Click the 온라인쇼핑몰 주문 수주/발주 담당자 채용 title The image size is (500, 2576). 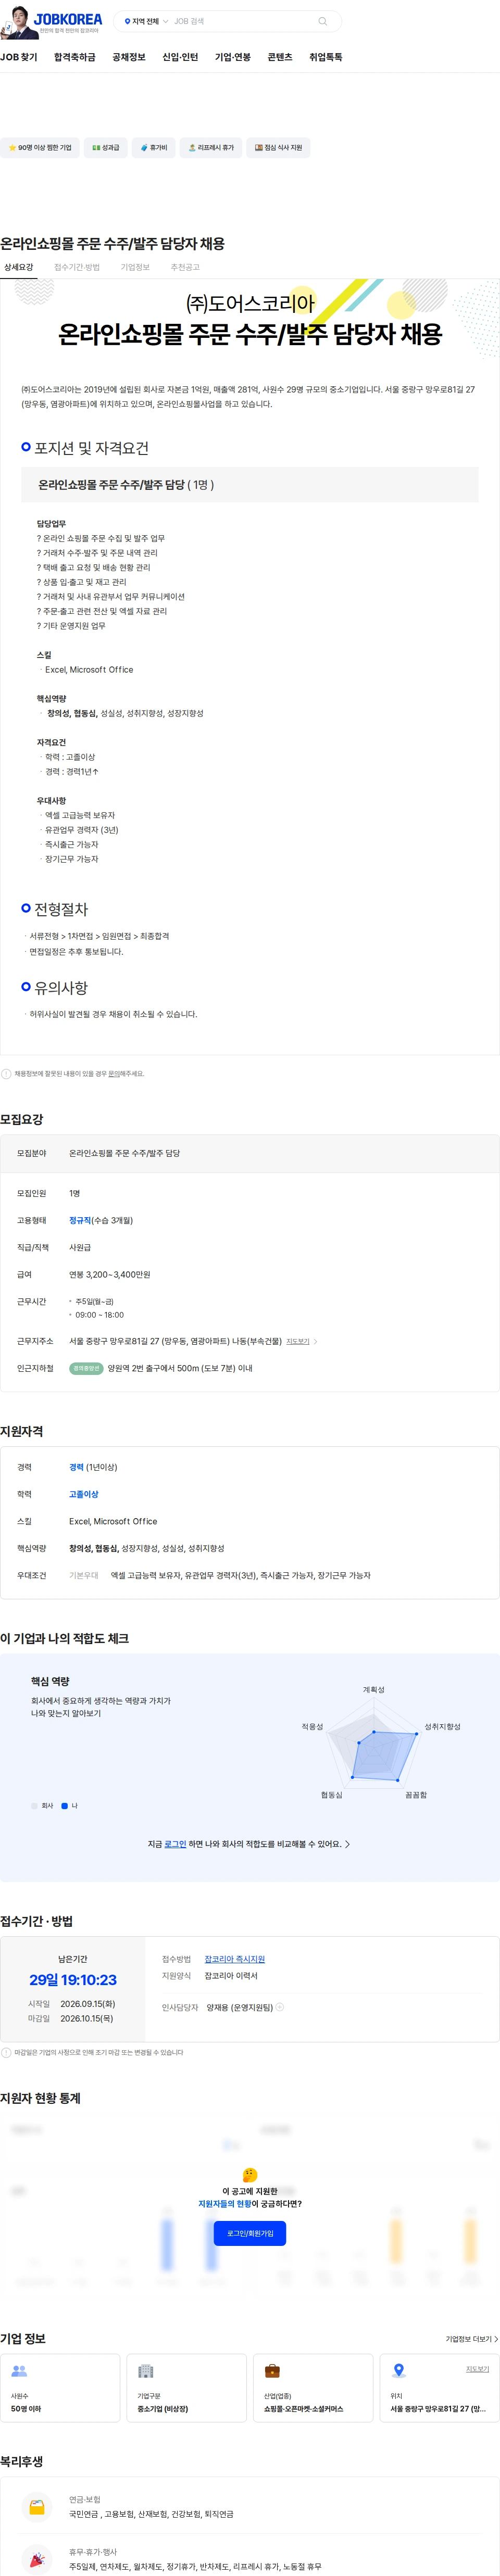112,243
